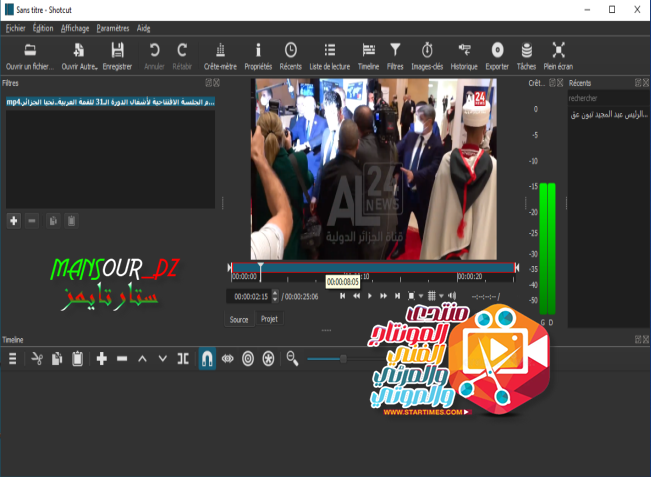Screen dimensions: 651x477
Task: Close the Filtres panel
Action: [217, 83]
